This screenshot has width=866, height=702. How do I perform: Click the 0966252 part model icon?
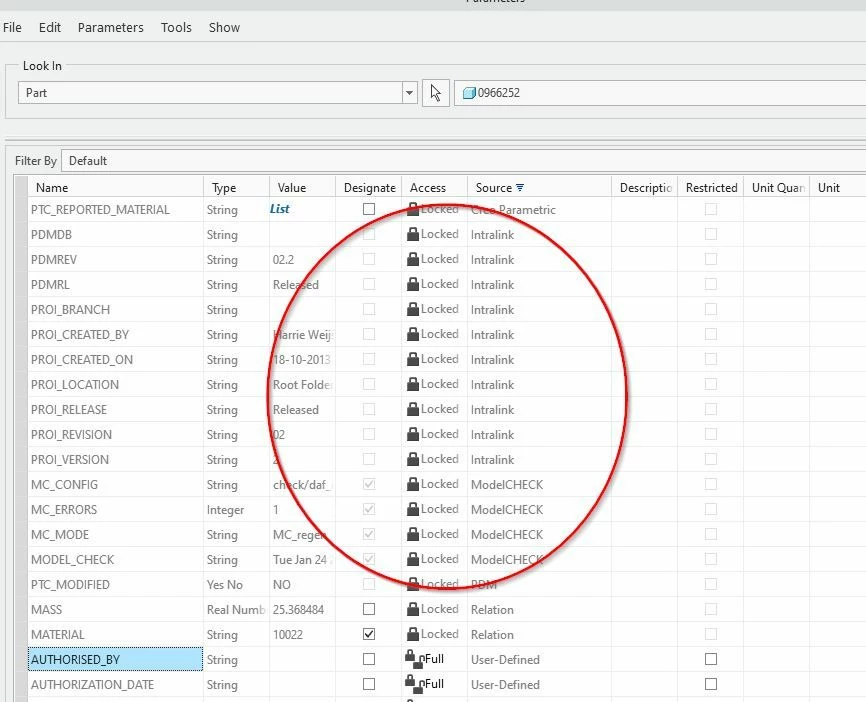click(469, 93)
